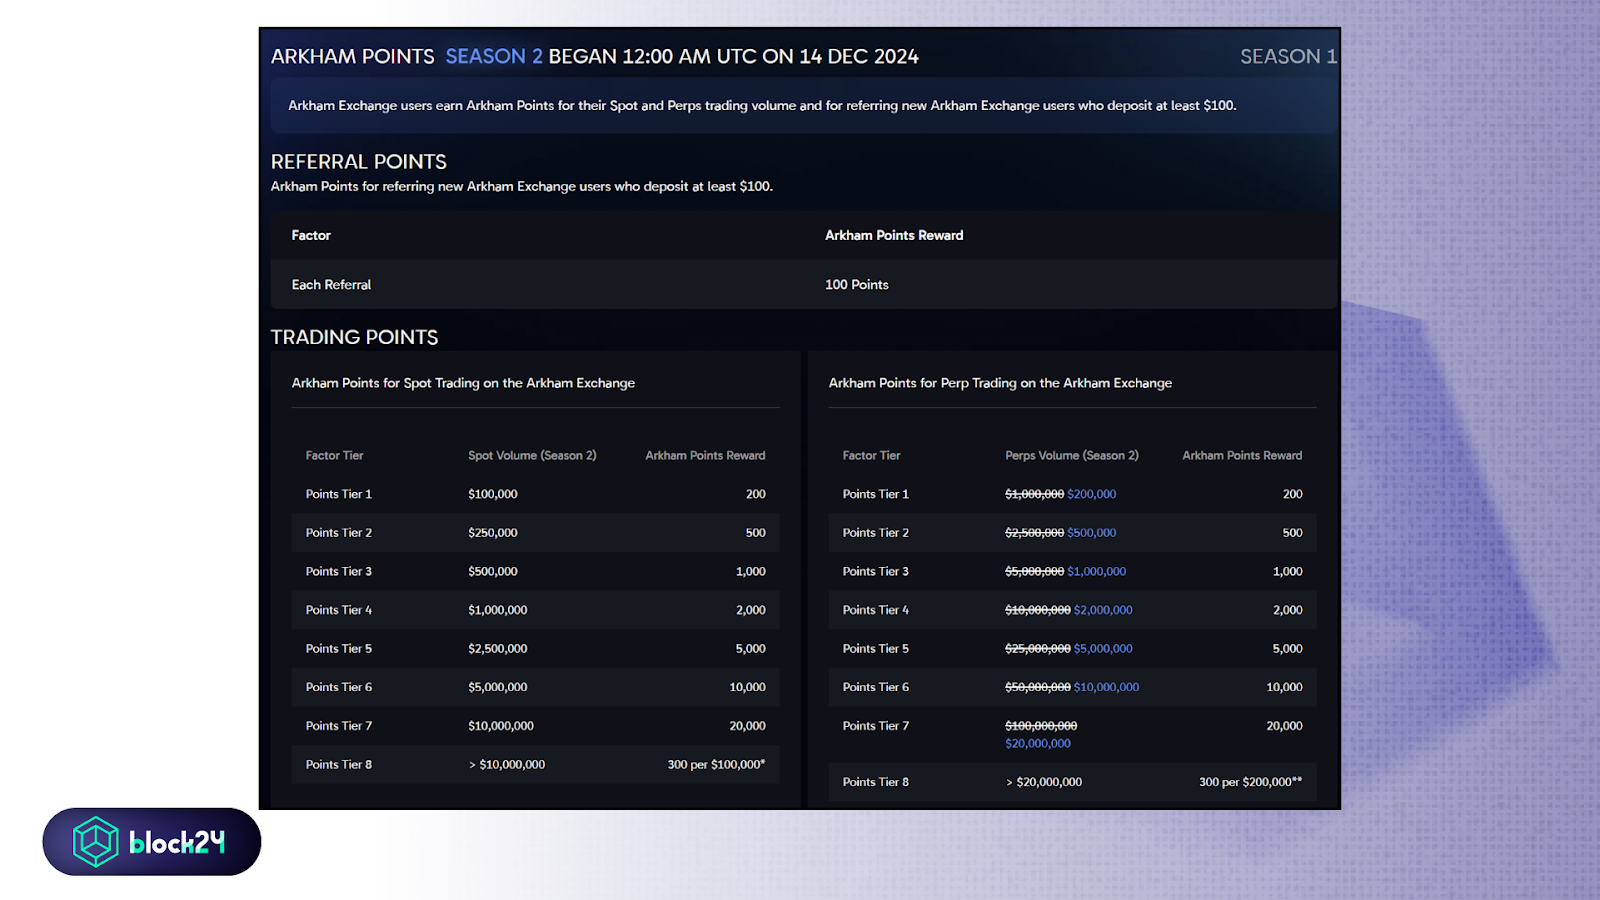Click the spot table 'Points Tier 6' label

(339, 687)
